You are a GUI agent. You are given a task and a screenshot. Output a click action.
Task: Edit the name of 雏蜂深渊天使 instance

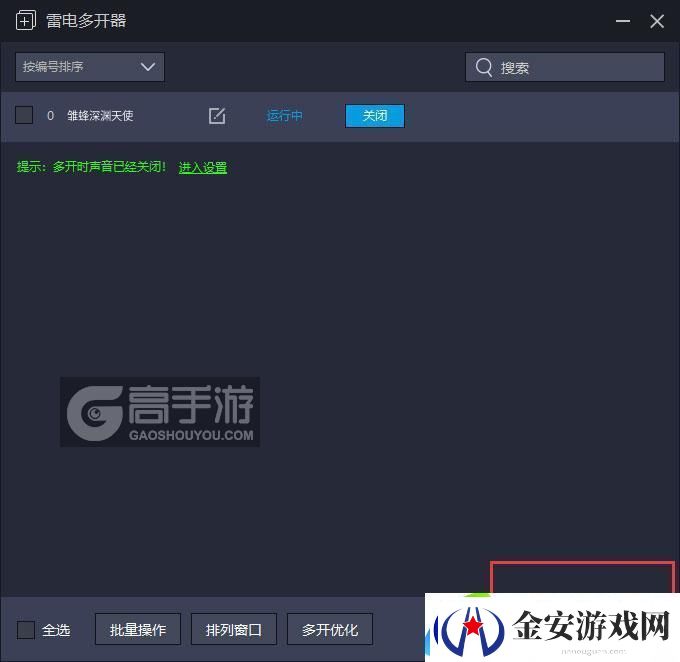pos(217,116)
